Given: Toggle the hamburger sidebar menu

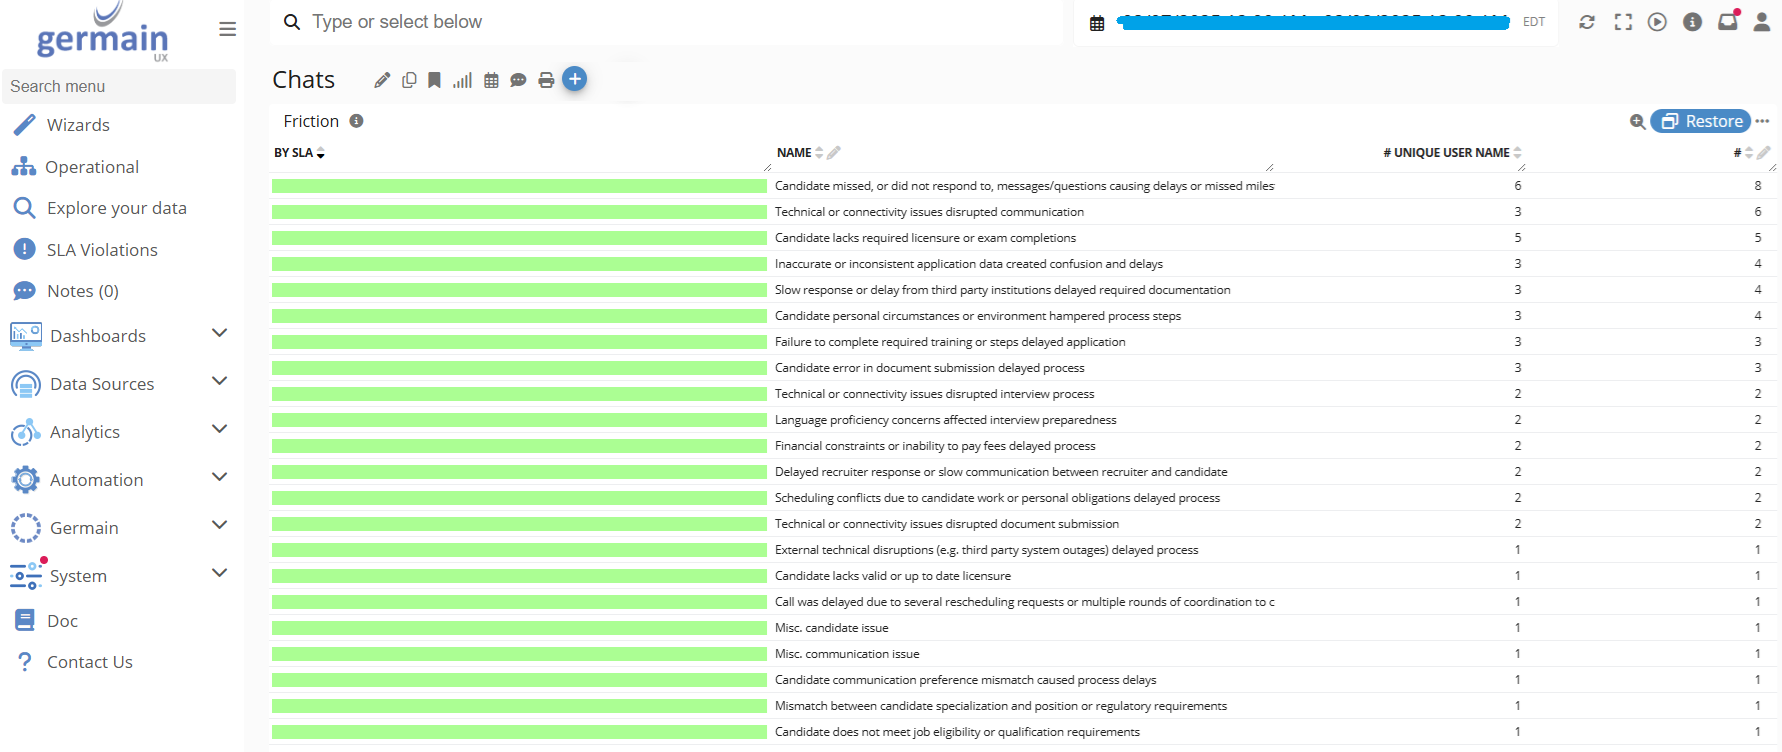Looking at the screenshot, I should [x=227, y=29].
